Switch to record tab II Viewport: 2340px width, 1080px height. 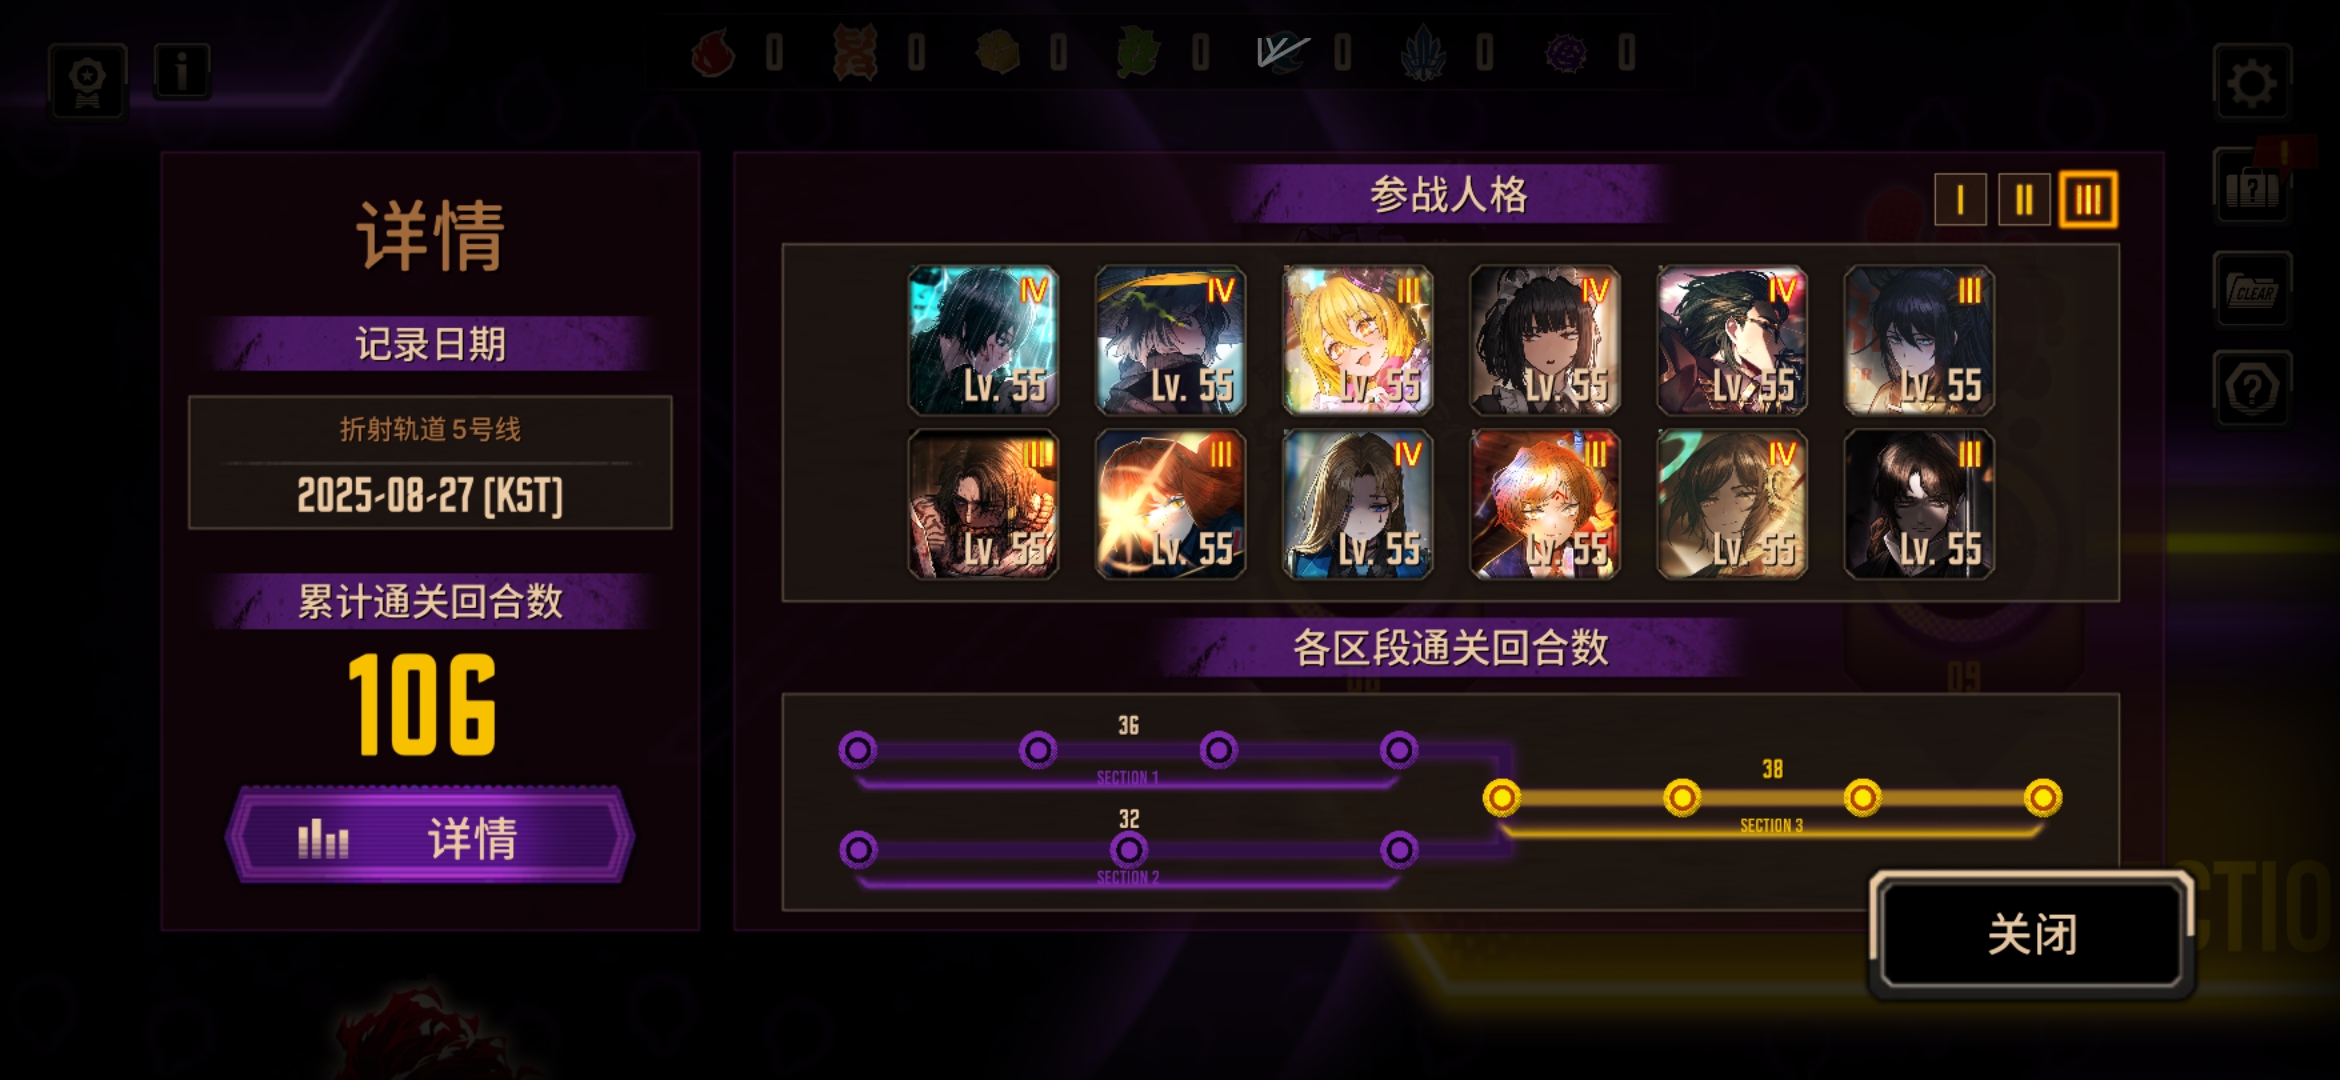(x=2024, y=200)
